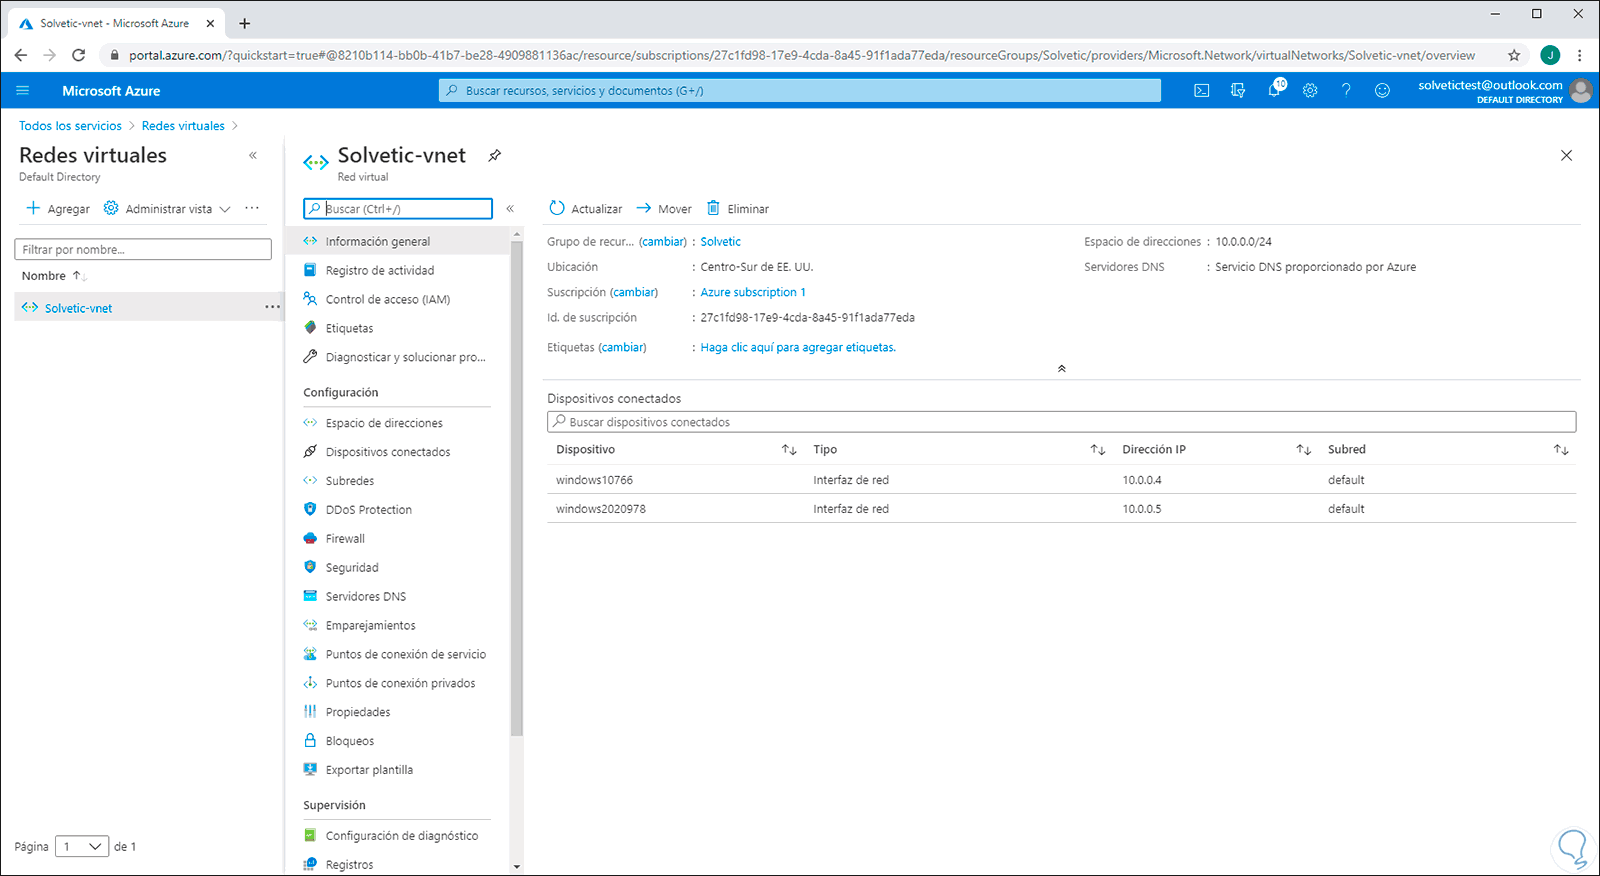Image resolution: width=1600 pixels, height=876 pixels.
Task: Open Diagnosticar y solucionar problemas
Action: coord(404,357)
